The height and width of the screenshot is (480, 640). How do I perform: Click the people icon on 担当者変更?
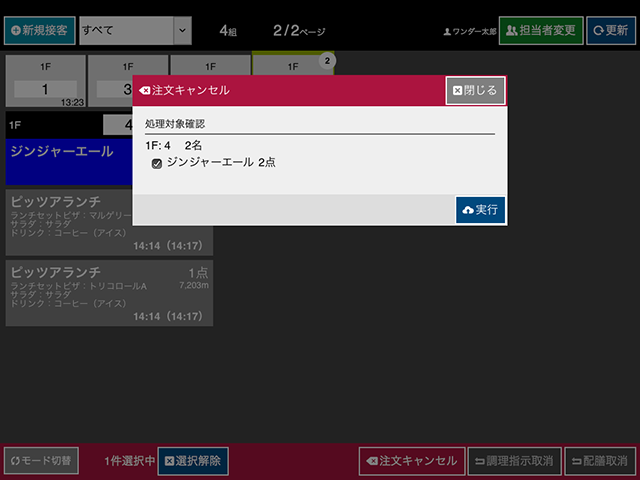[x=512, y=30]
